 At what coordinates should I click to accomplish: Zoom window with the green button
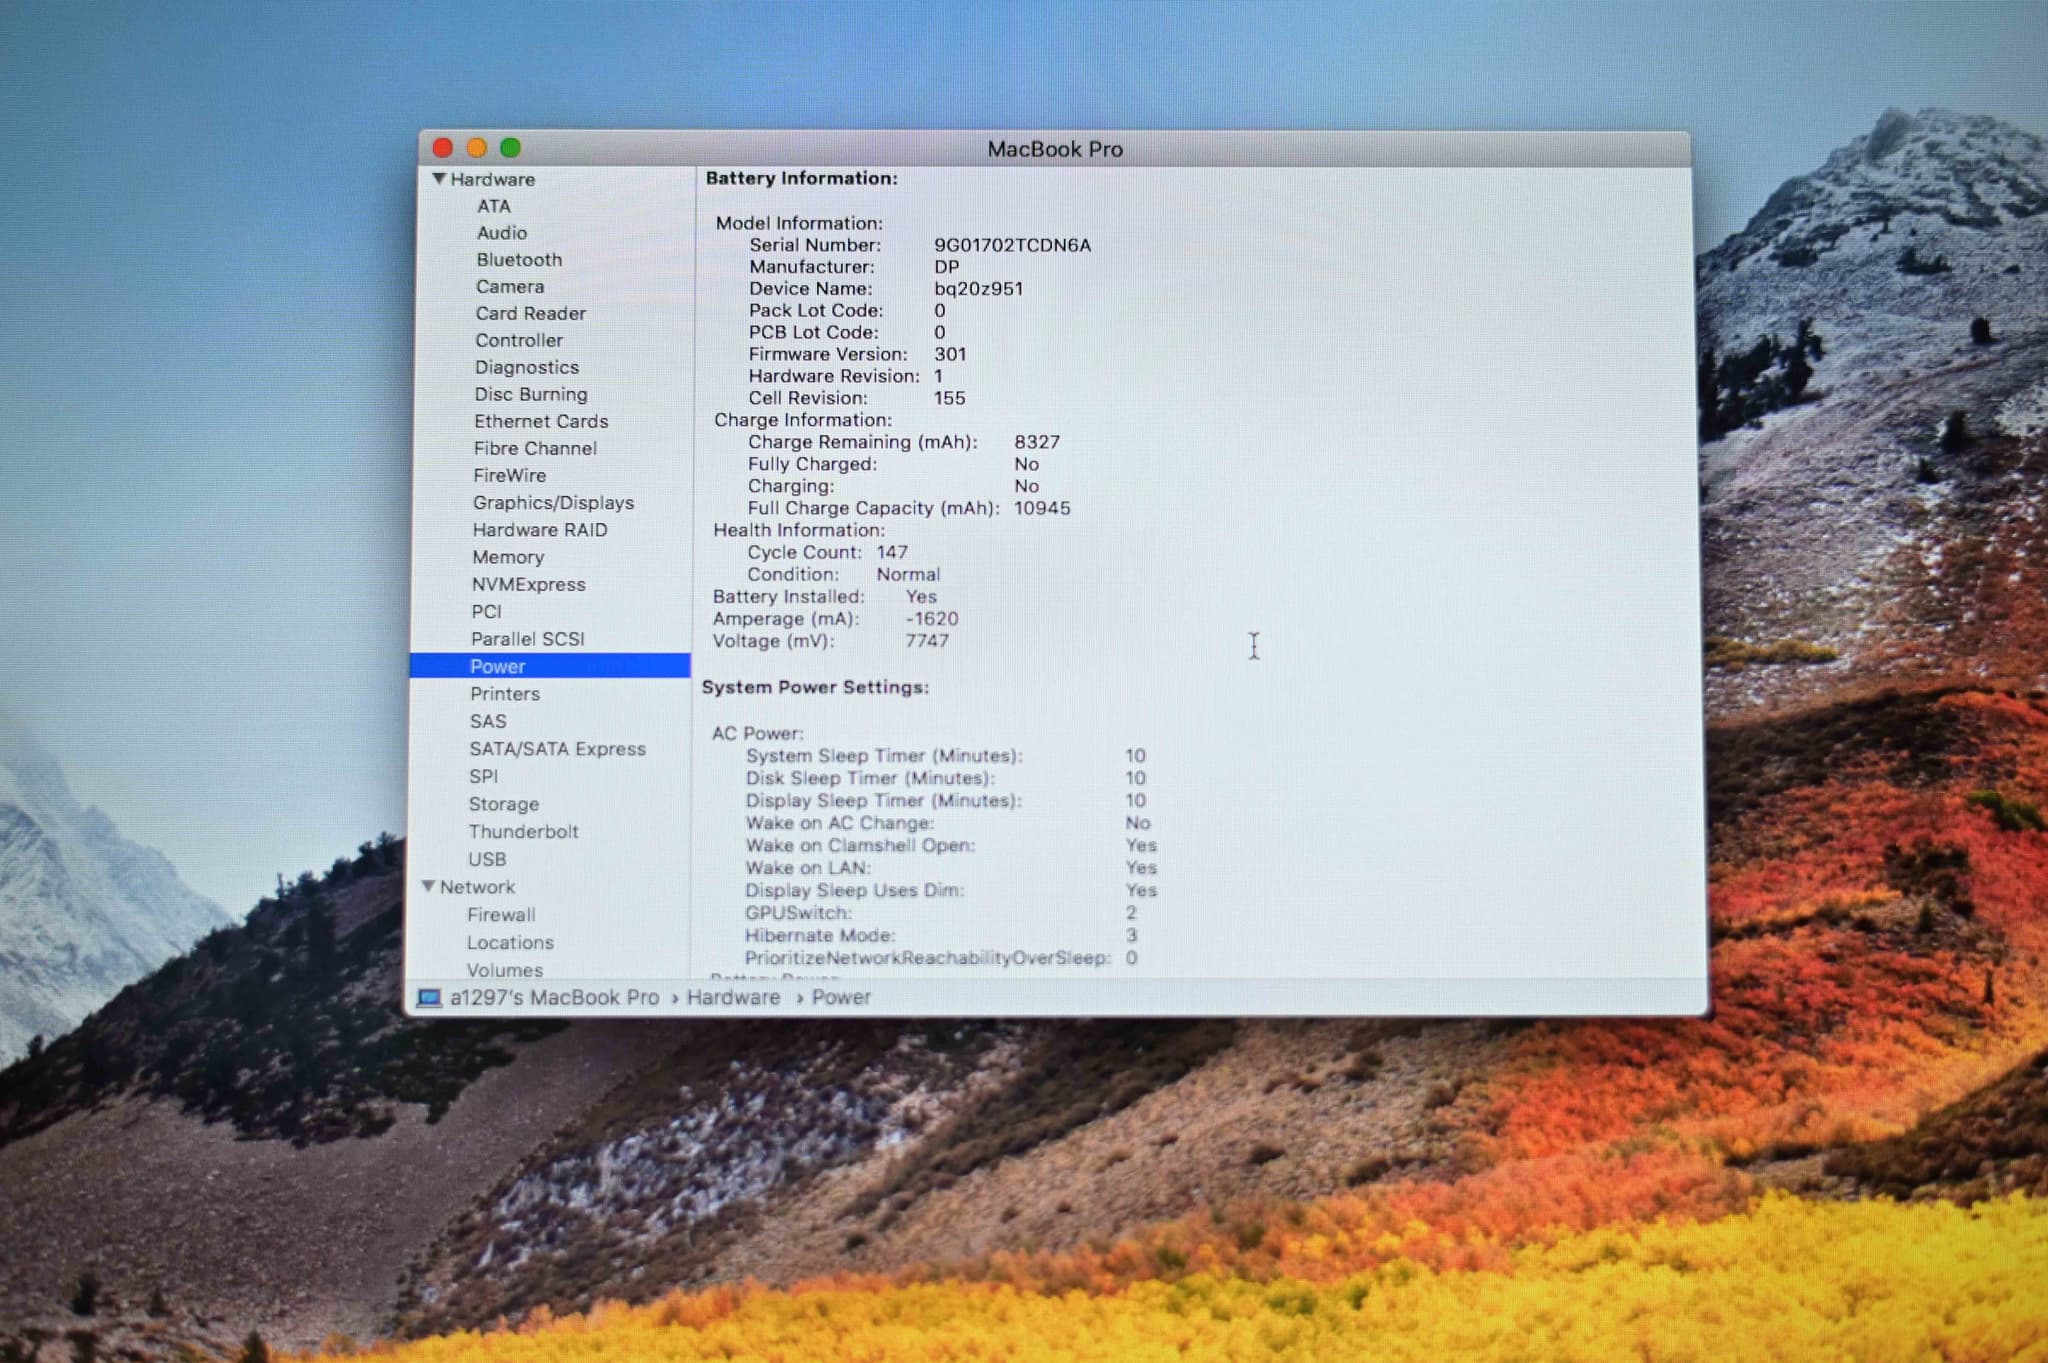pyautogui.click(x=510, y=148)
